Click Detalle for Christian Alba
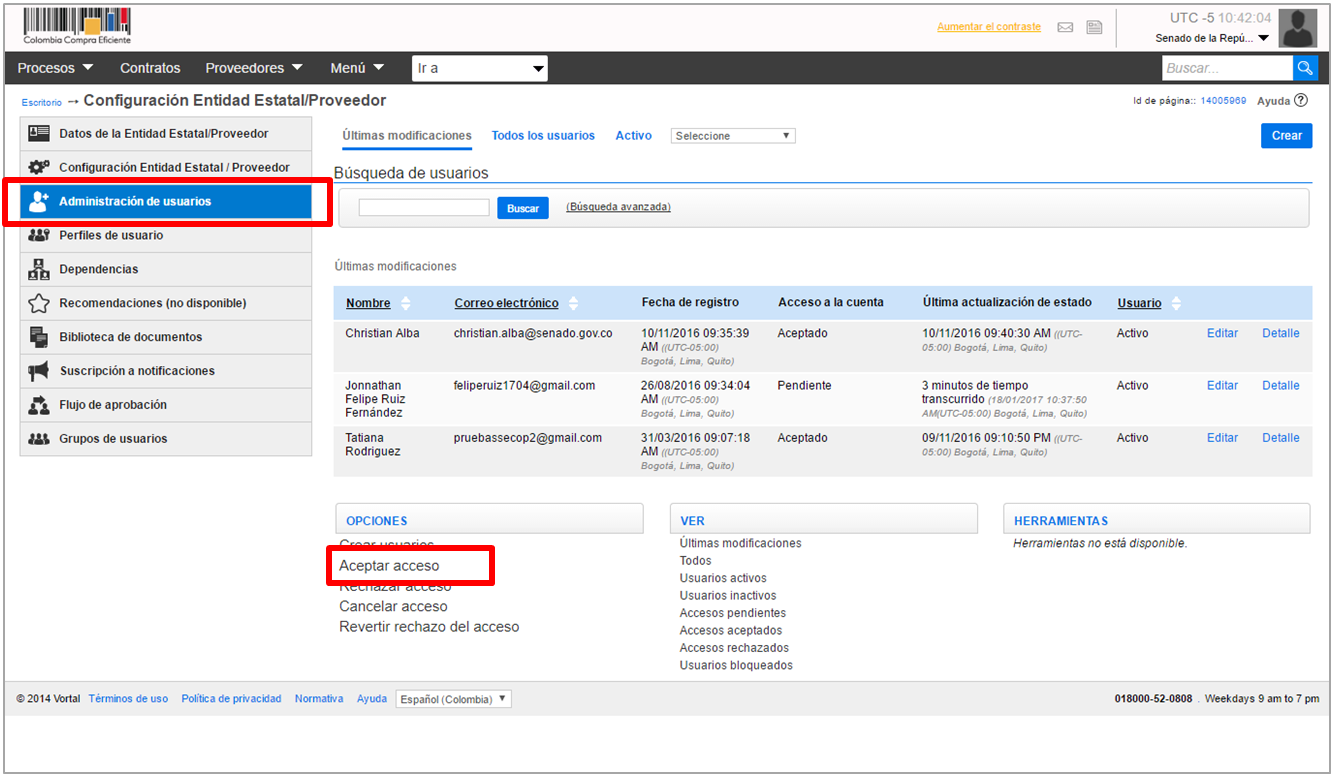 pos(1281,333)
